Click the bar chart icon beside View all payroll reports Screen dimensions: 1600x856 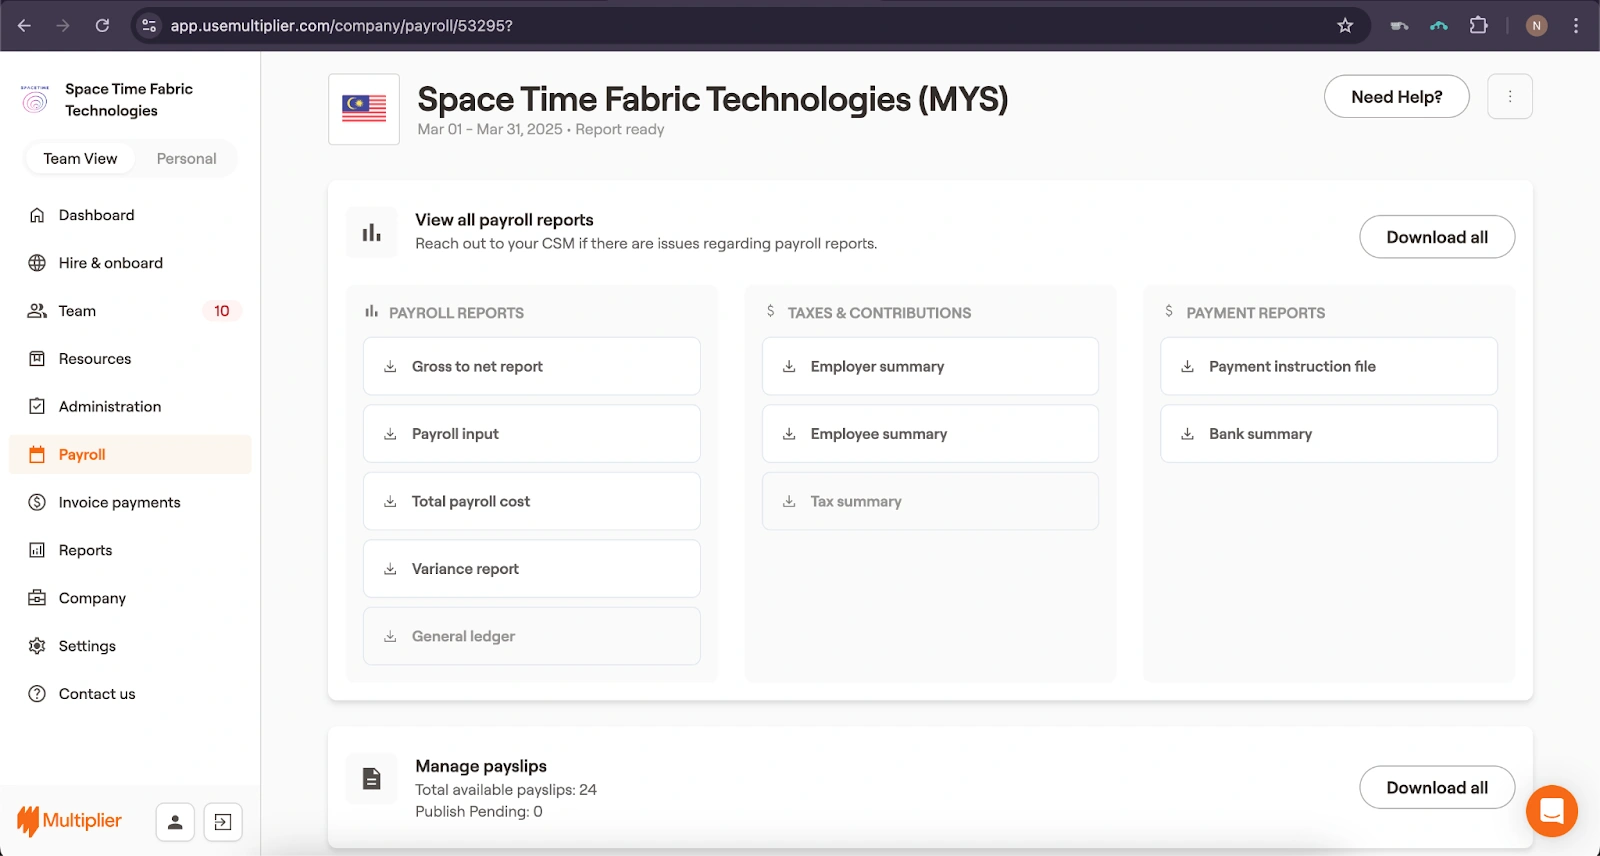pos(372,233)
